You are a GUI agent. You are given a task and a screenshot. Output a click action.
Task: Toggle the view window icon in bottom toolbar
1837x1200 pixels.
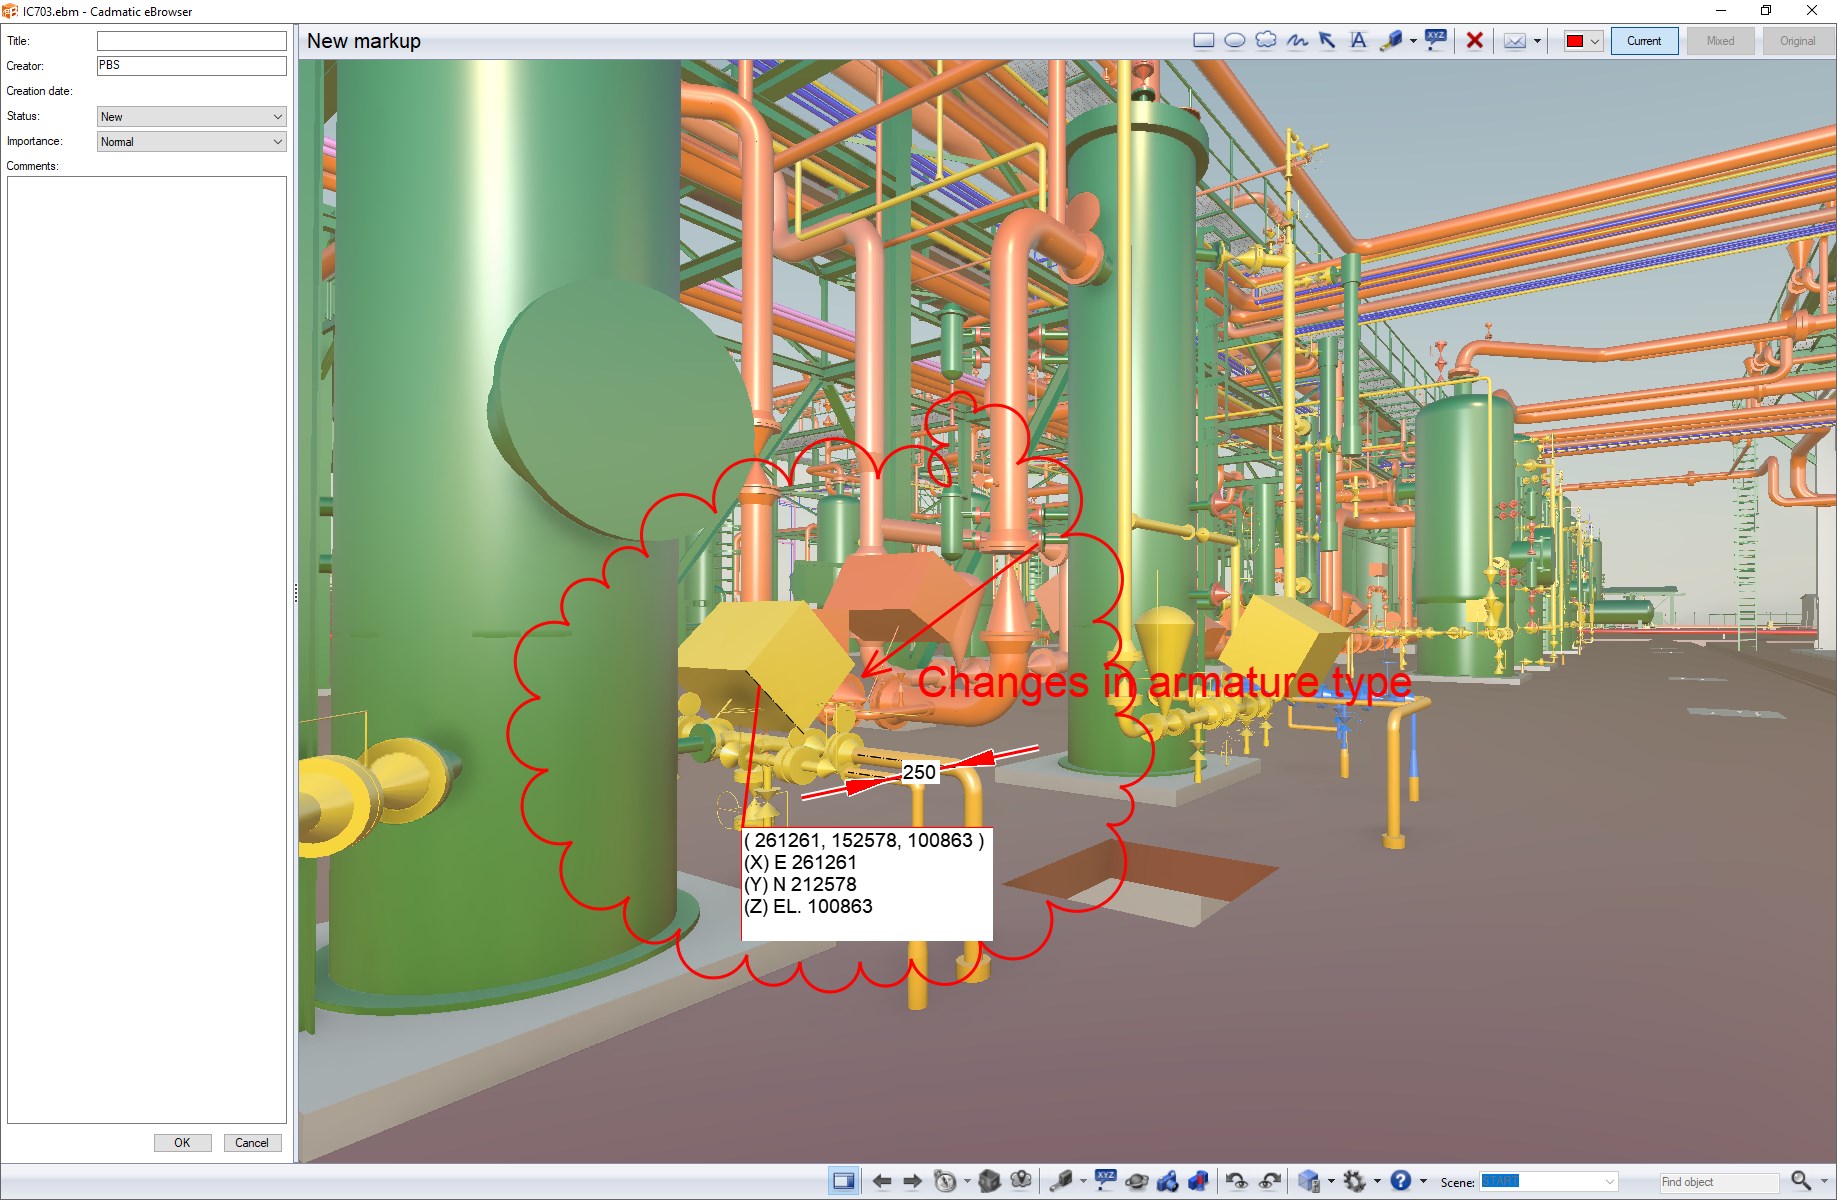click(843, 1181)
